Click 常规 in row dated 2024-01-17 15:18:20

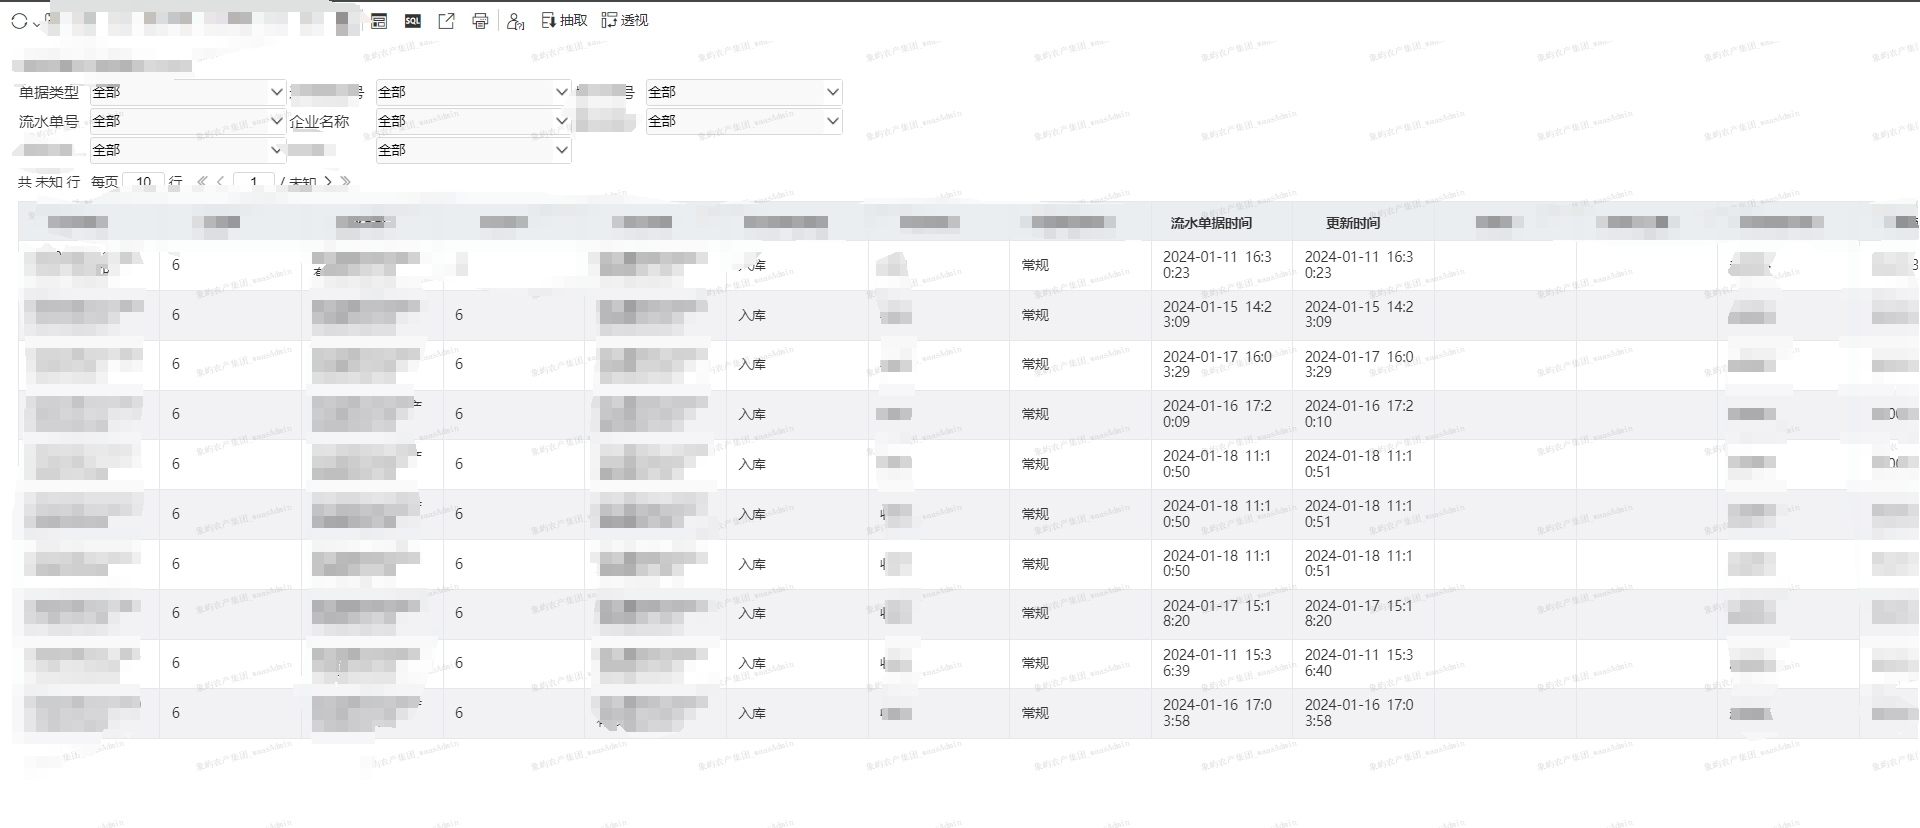pyautogui.click(x=1035, y=613)
